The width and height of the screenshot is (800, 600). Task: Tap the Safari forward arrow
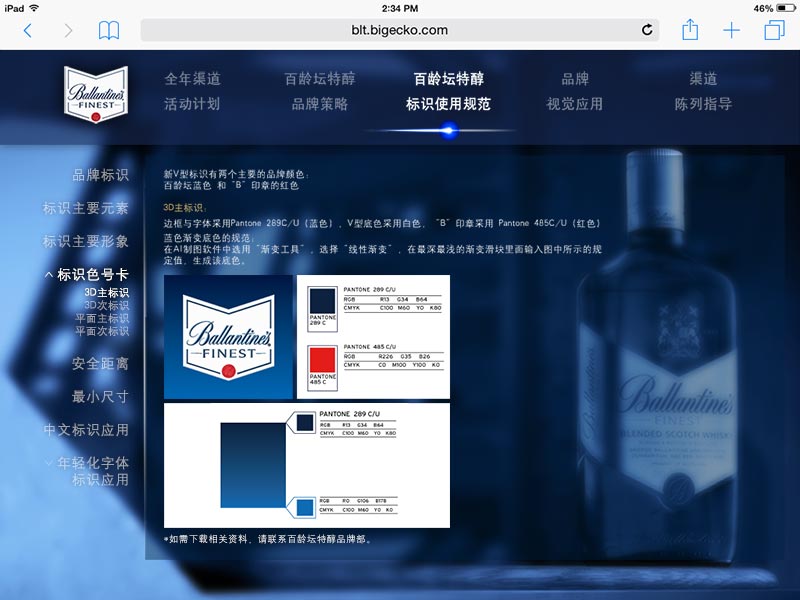click(x=68, y=30)
